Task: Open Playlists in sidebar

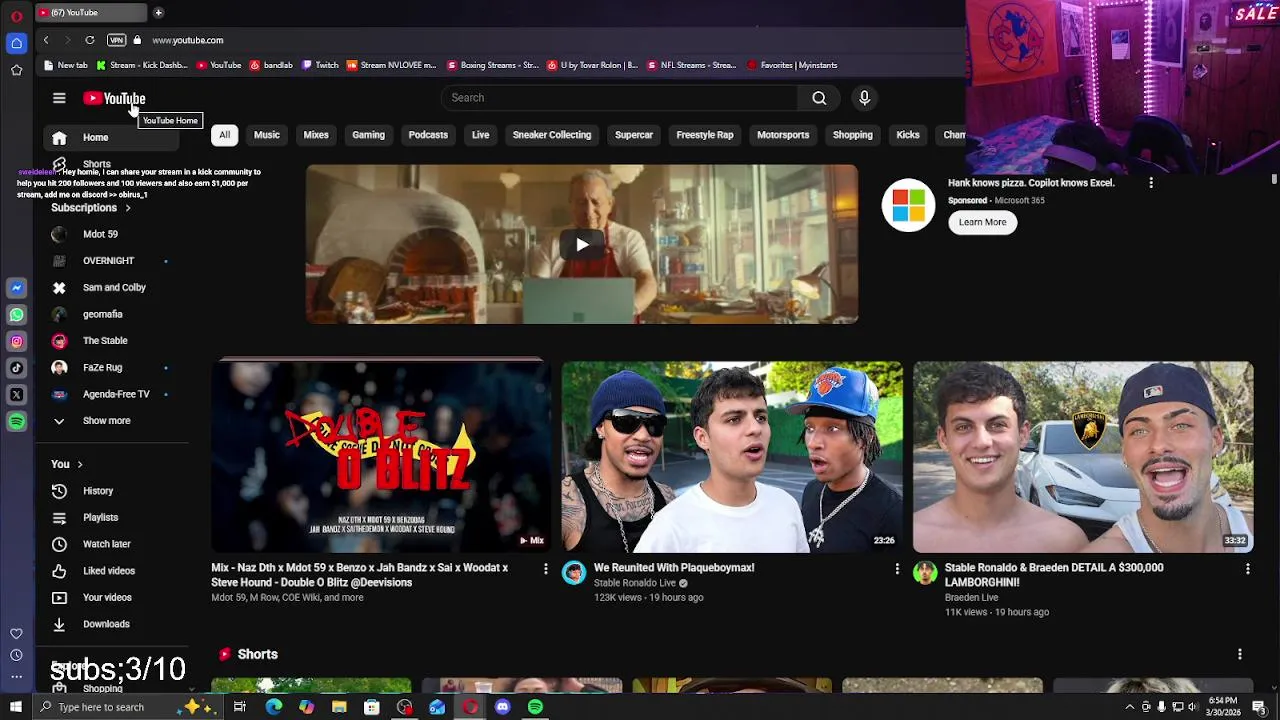Action: (112, 518)
